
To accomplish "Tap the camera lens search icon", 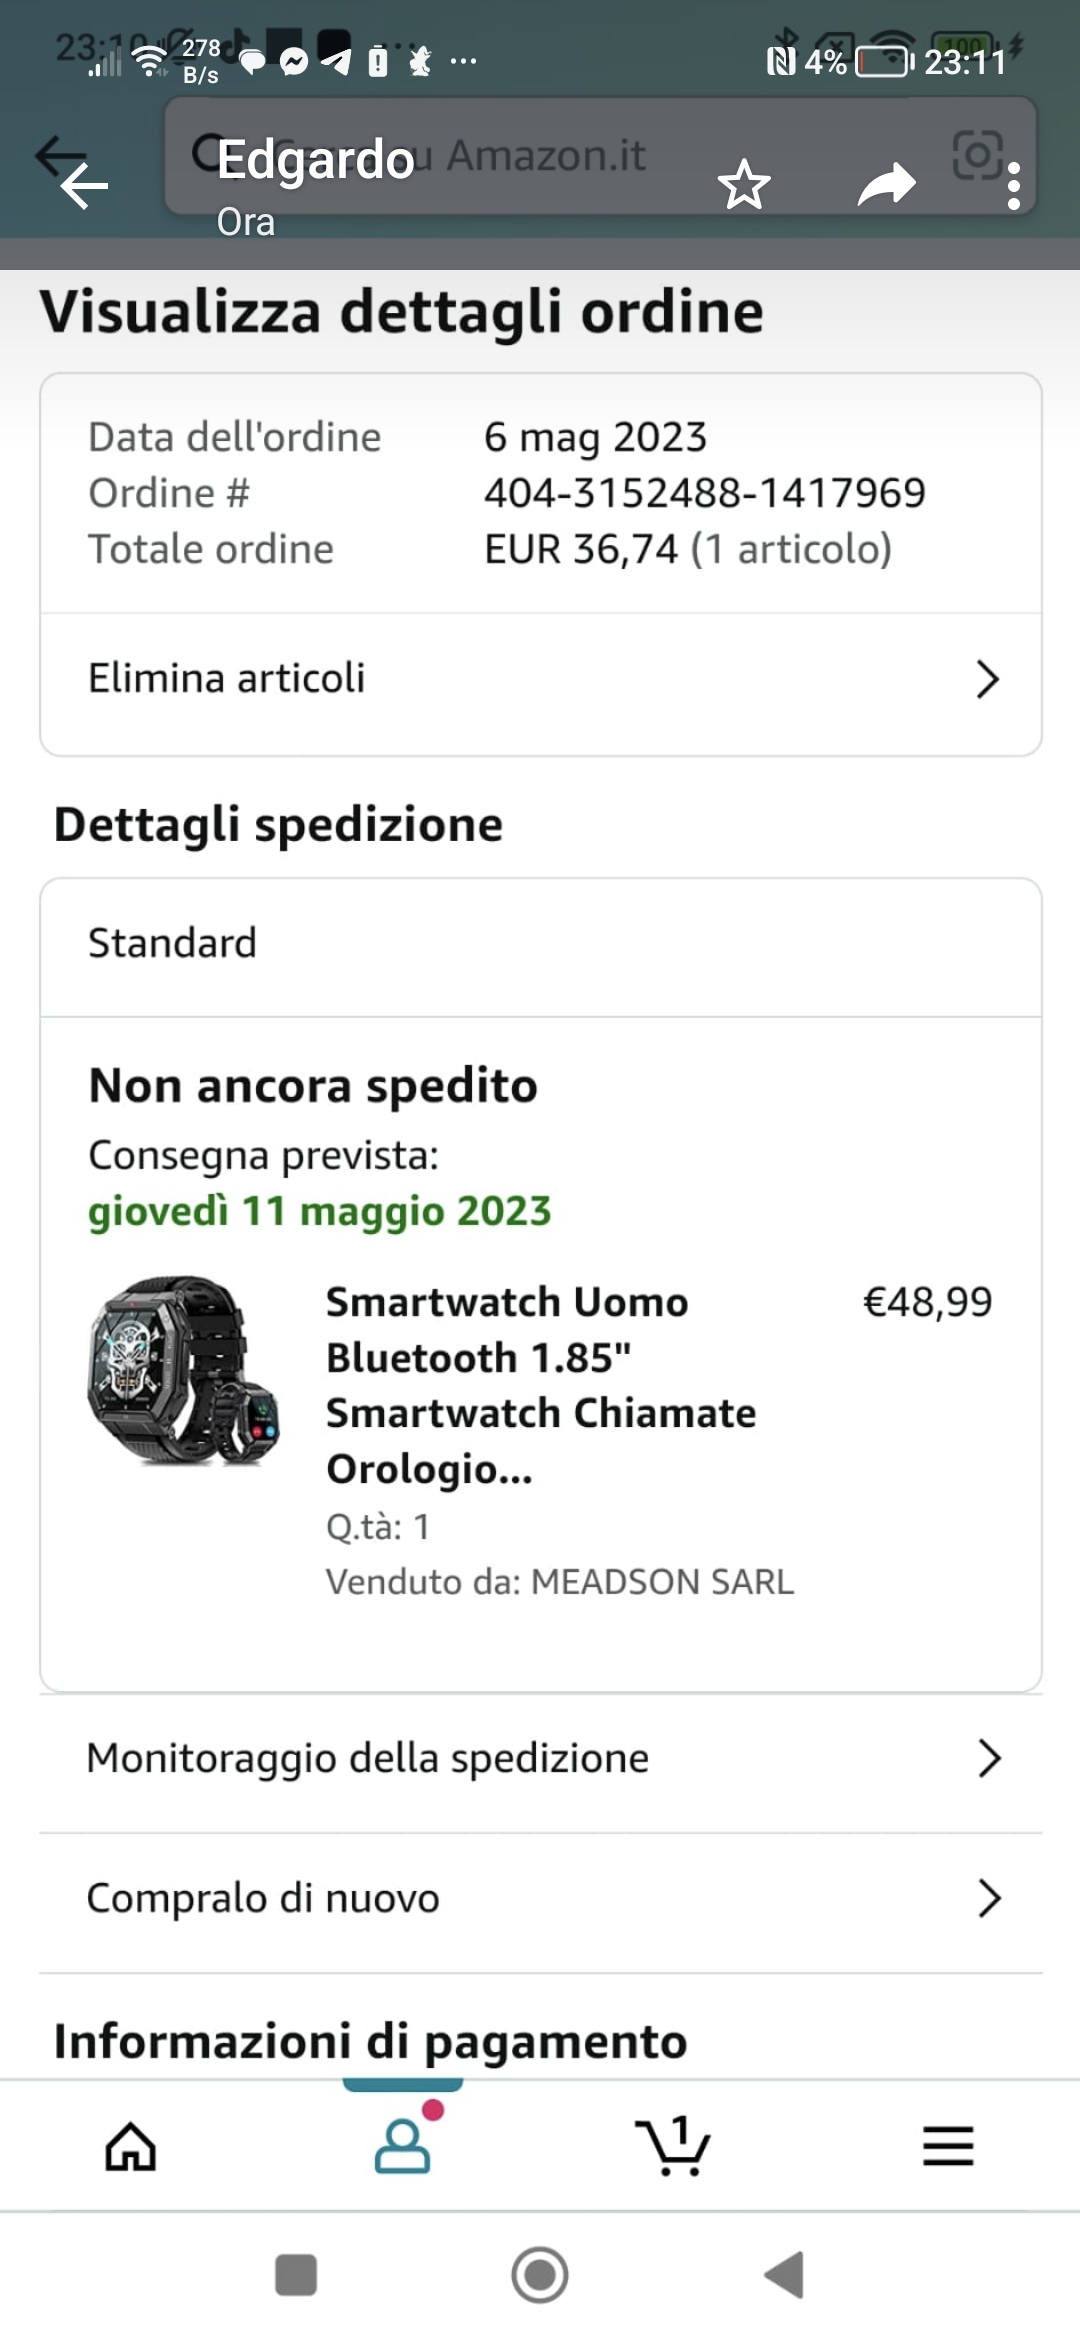I will [977, 155].
